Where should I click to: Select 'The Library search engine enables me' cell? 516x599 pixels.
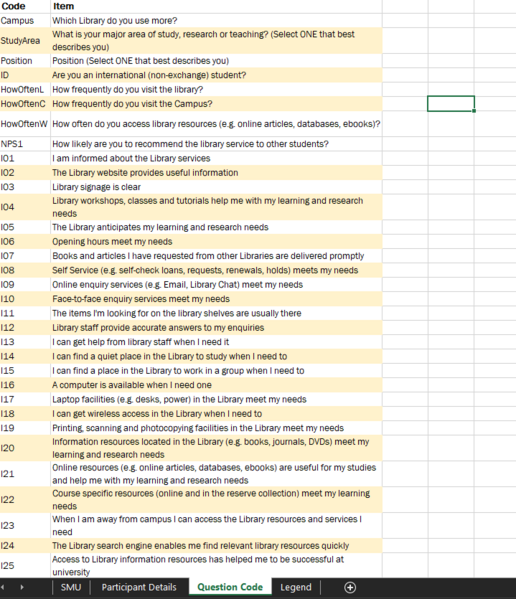216,546
